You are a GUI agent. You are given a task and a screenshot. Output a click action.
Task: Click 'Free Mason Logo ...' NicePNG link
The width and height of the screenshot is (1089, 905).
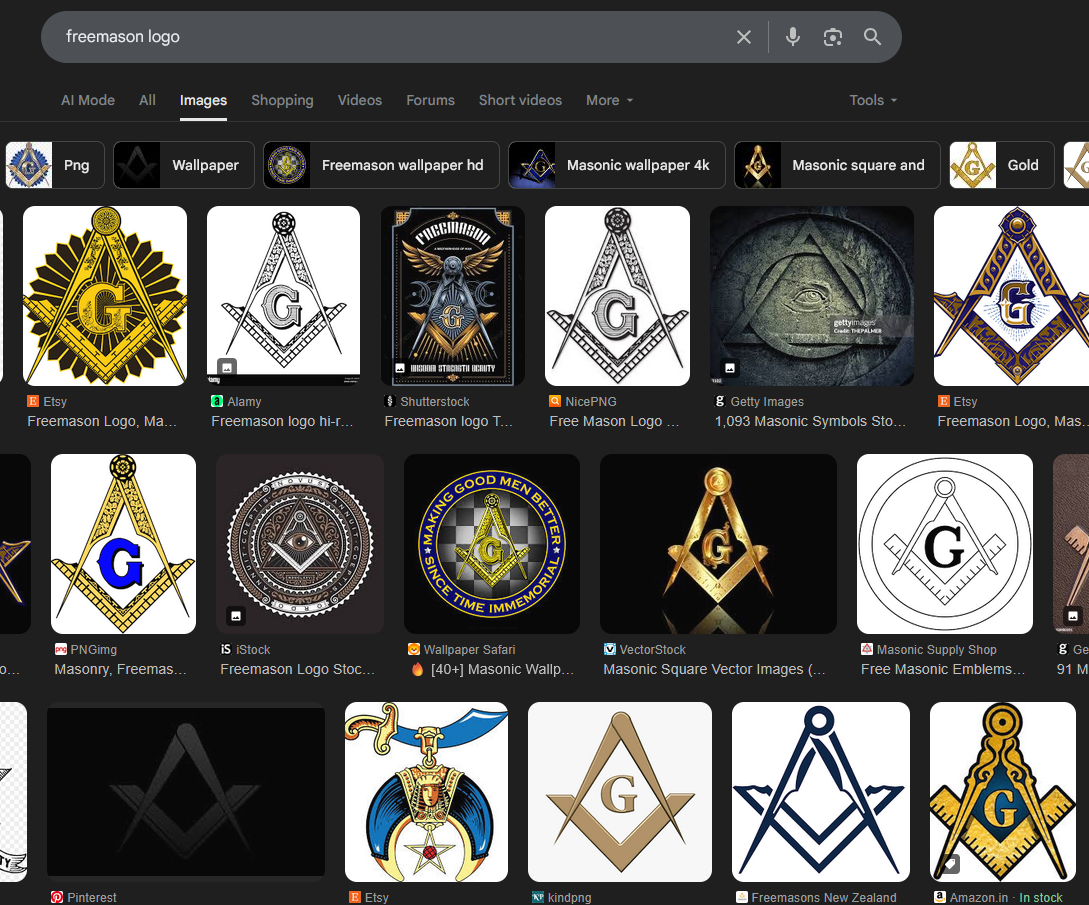coord(614,421)
